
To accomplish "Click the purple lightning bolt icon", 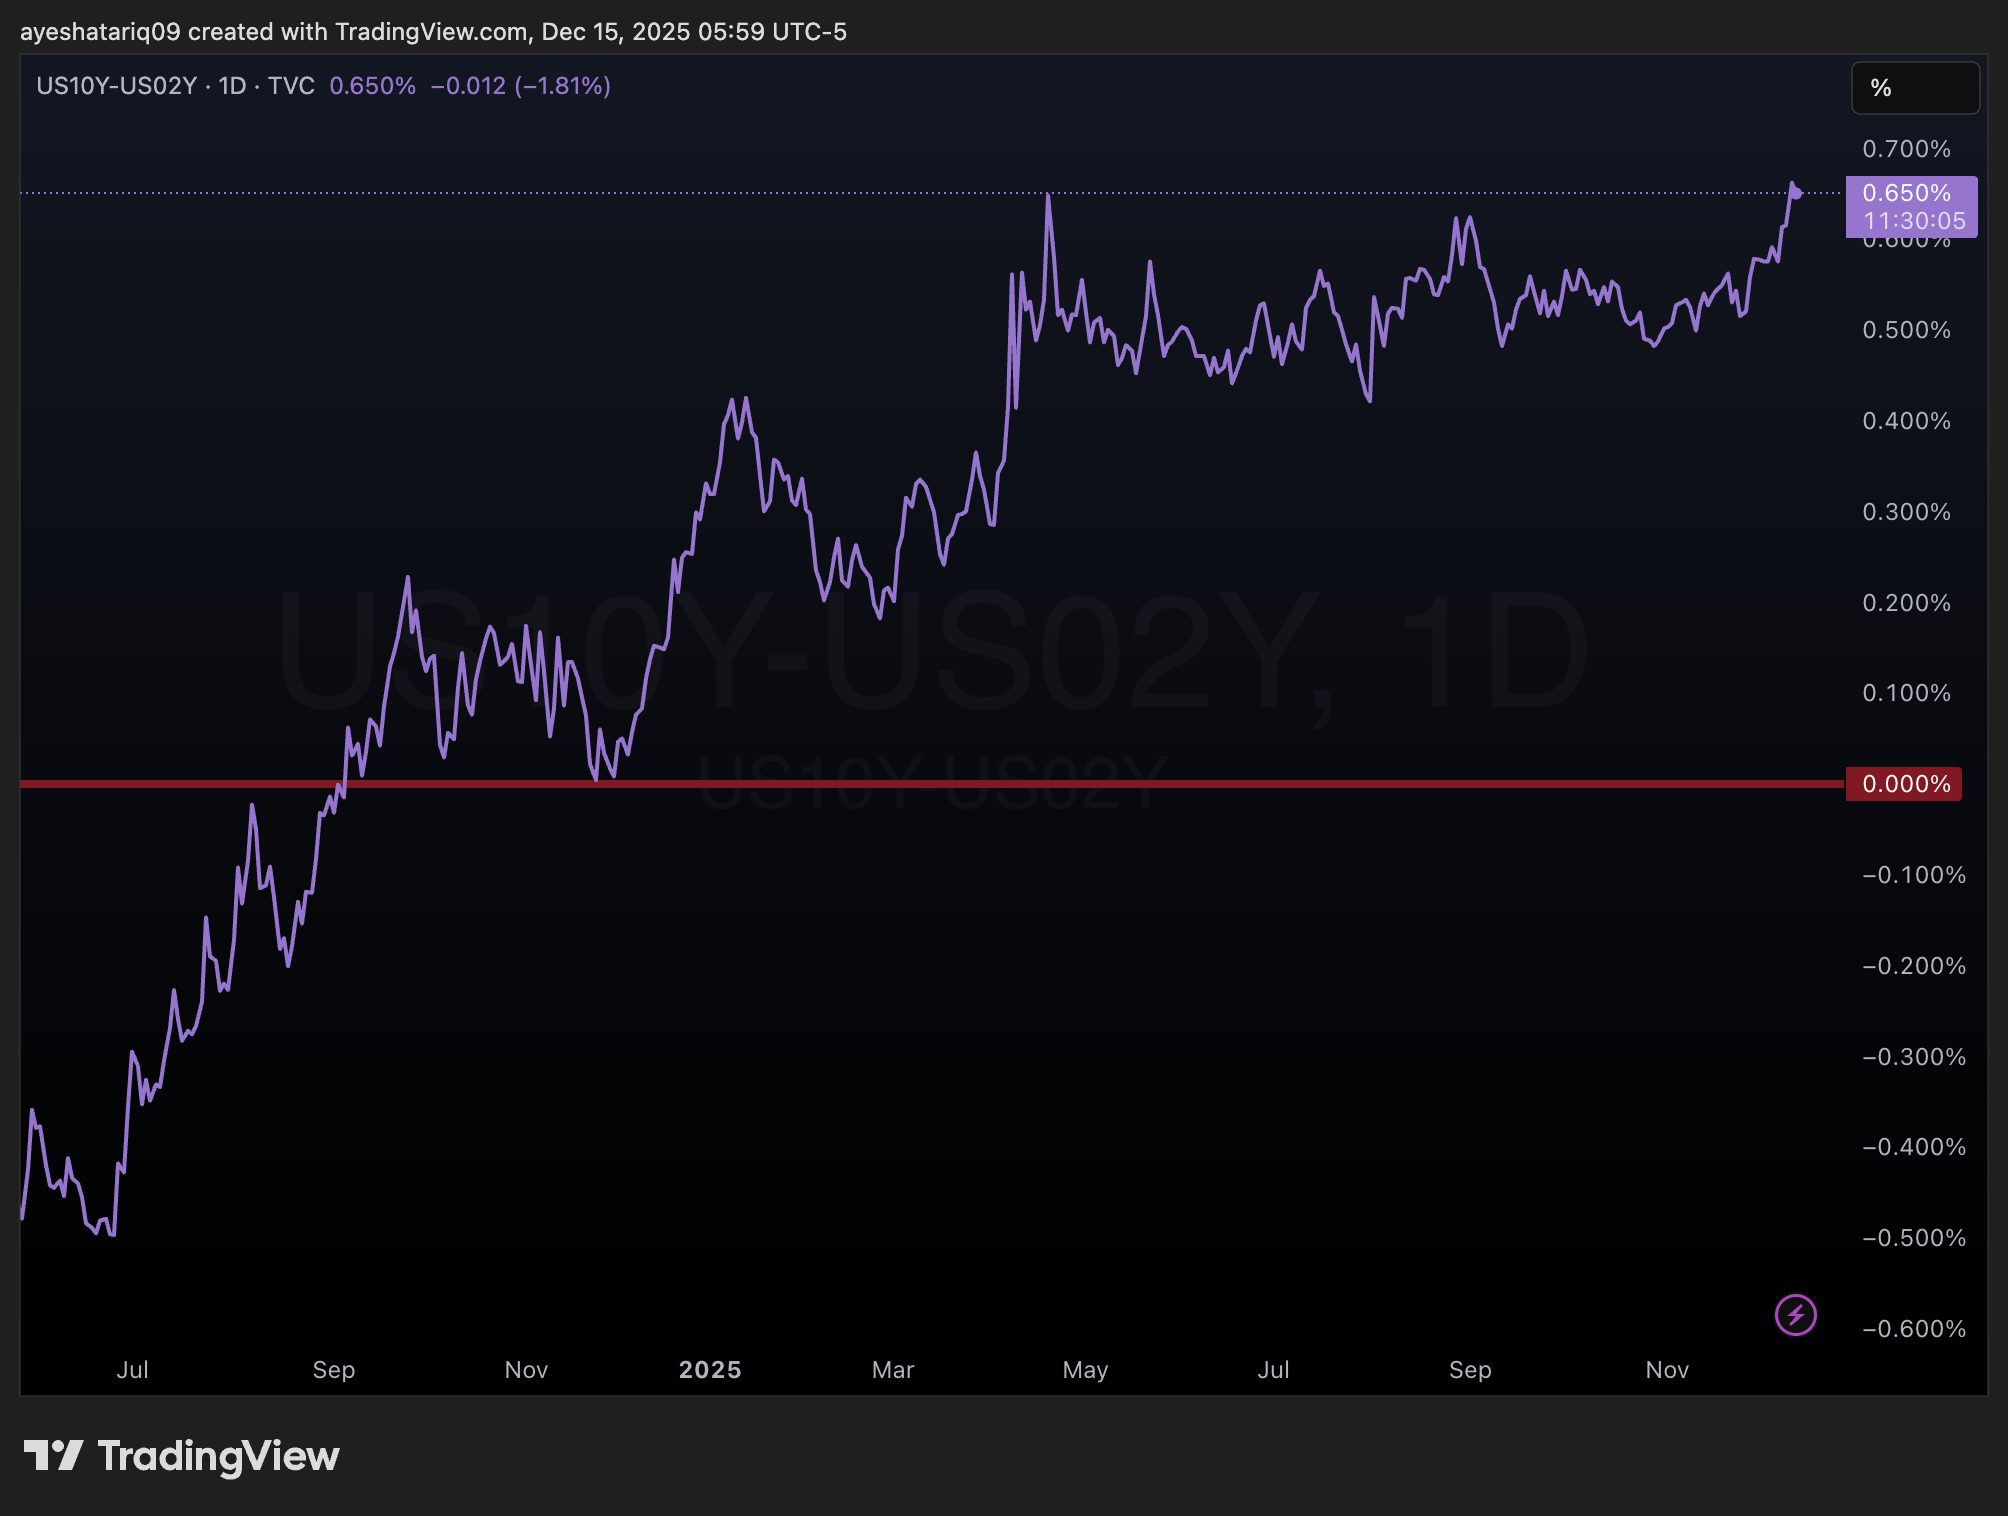I will click(x=1795, y=1315).
